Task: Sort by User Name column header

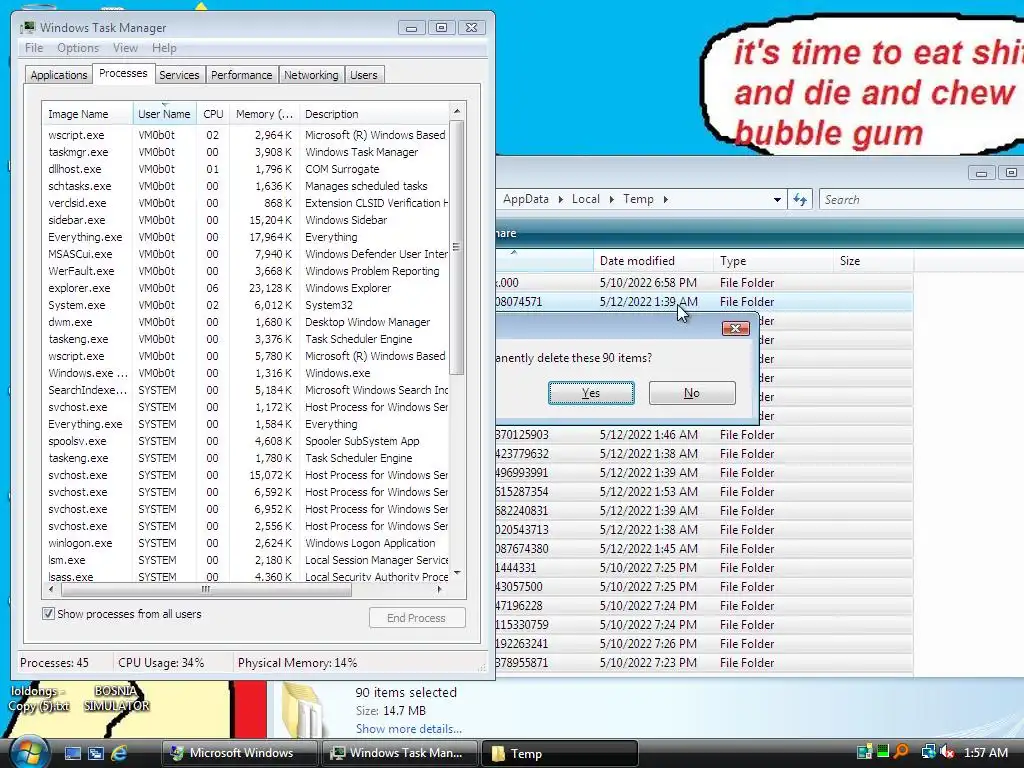Action: click(x=165, y=114)
